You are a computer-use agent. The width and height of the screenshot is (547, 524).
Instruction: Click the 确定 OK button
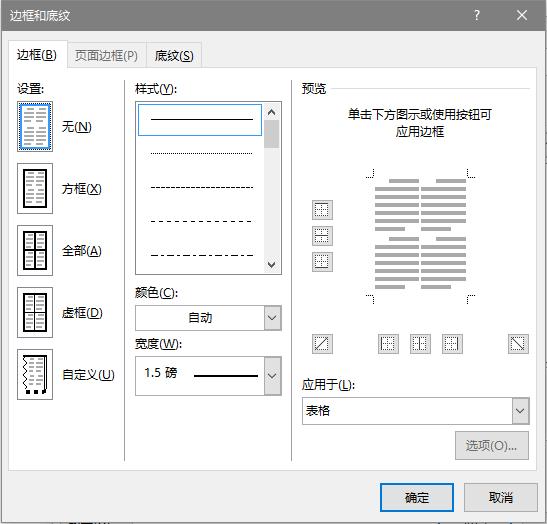pyautogui.click(x=417, y=497)
